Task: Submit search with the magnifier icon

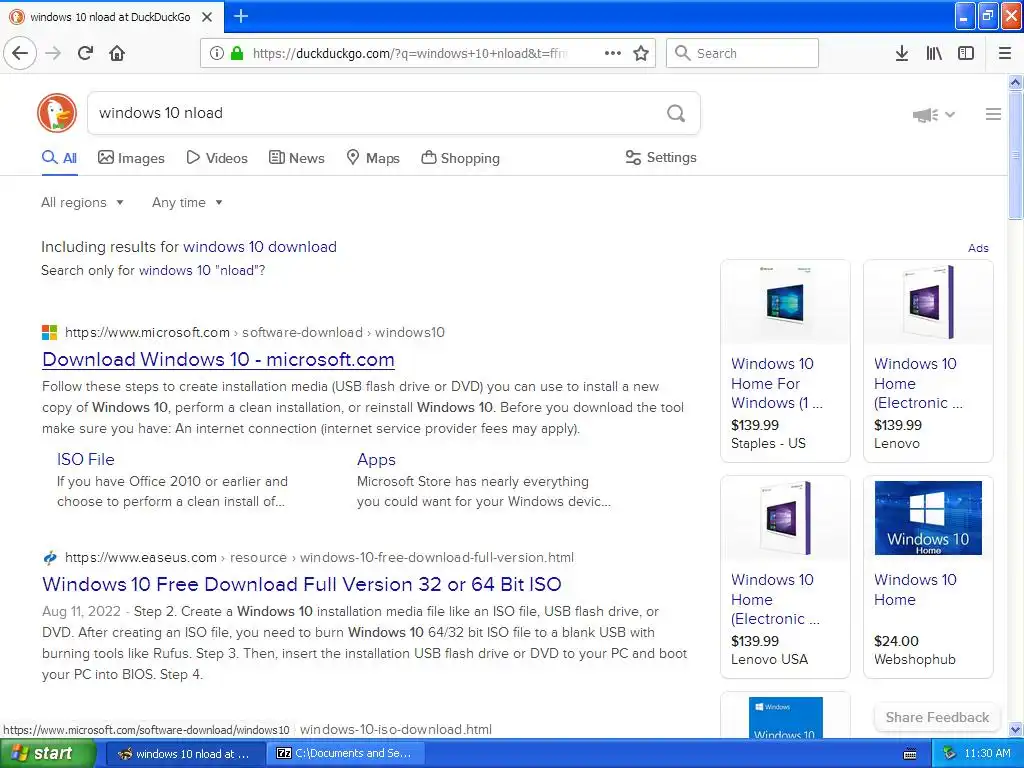Action: pyautogui.click(x=676, y=113)
